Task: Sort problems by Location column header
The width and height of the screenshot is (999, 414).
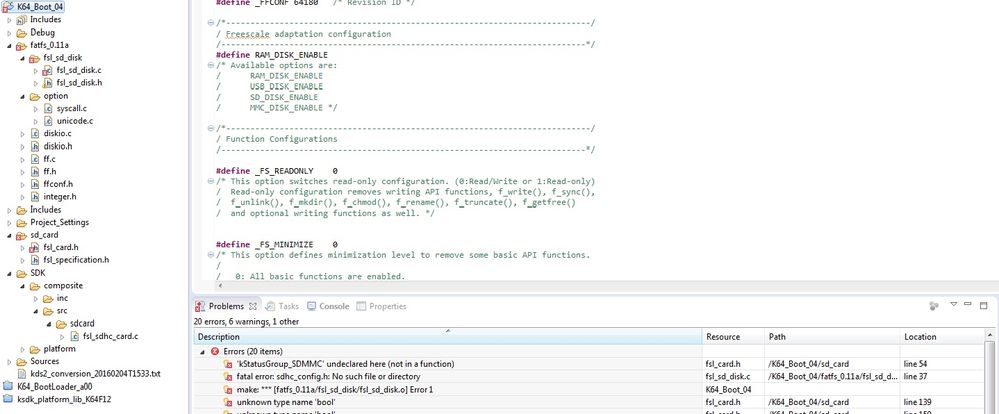Action: coord(942,336)
